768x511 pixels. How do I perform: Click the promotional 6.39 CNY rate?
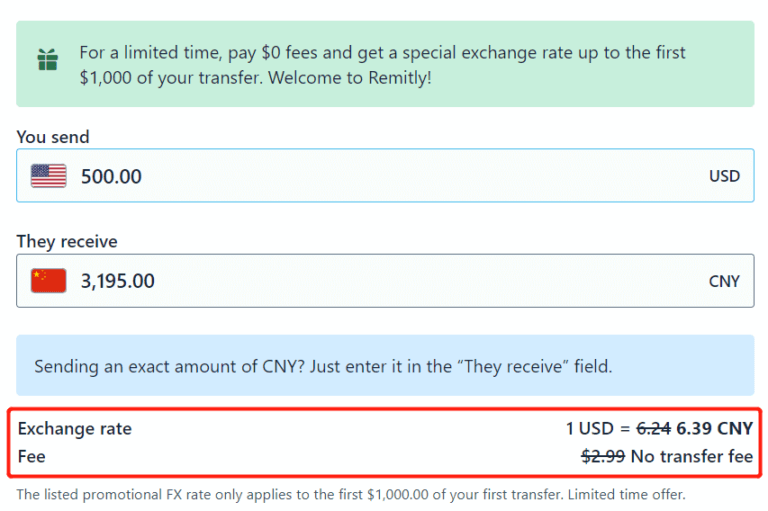click(714, 429)
